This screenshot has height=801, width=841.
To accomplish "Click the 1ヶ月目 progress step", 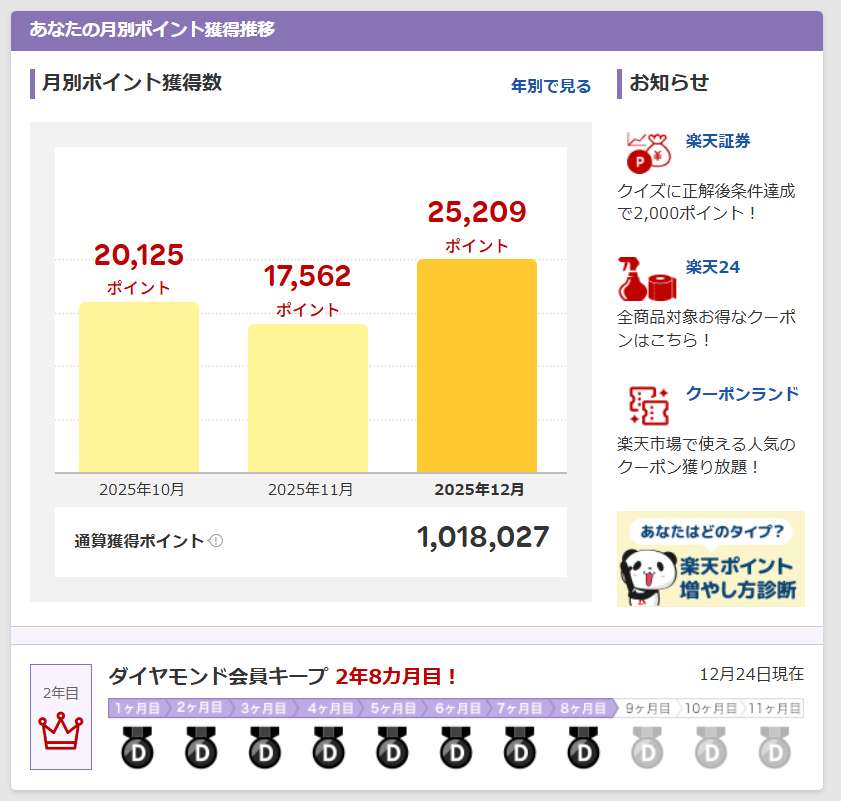I will (x=137, y=708).
